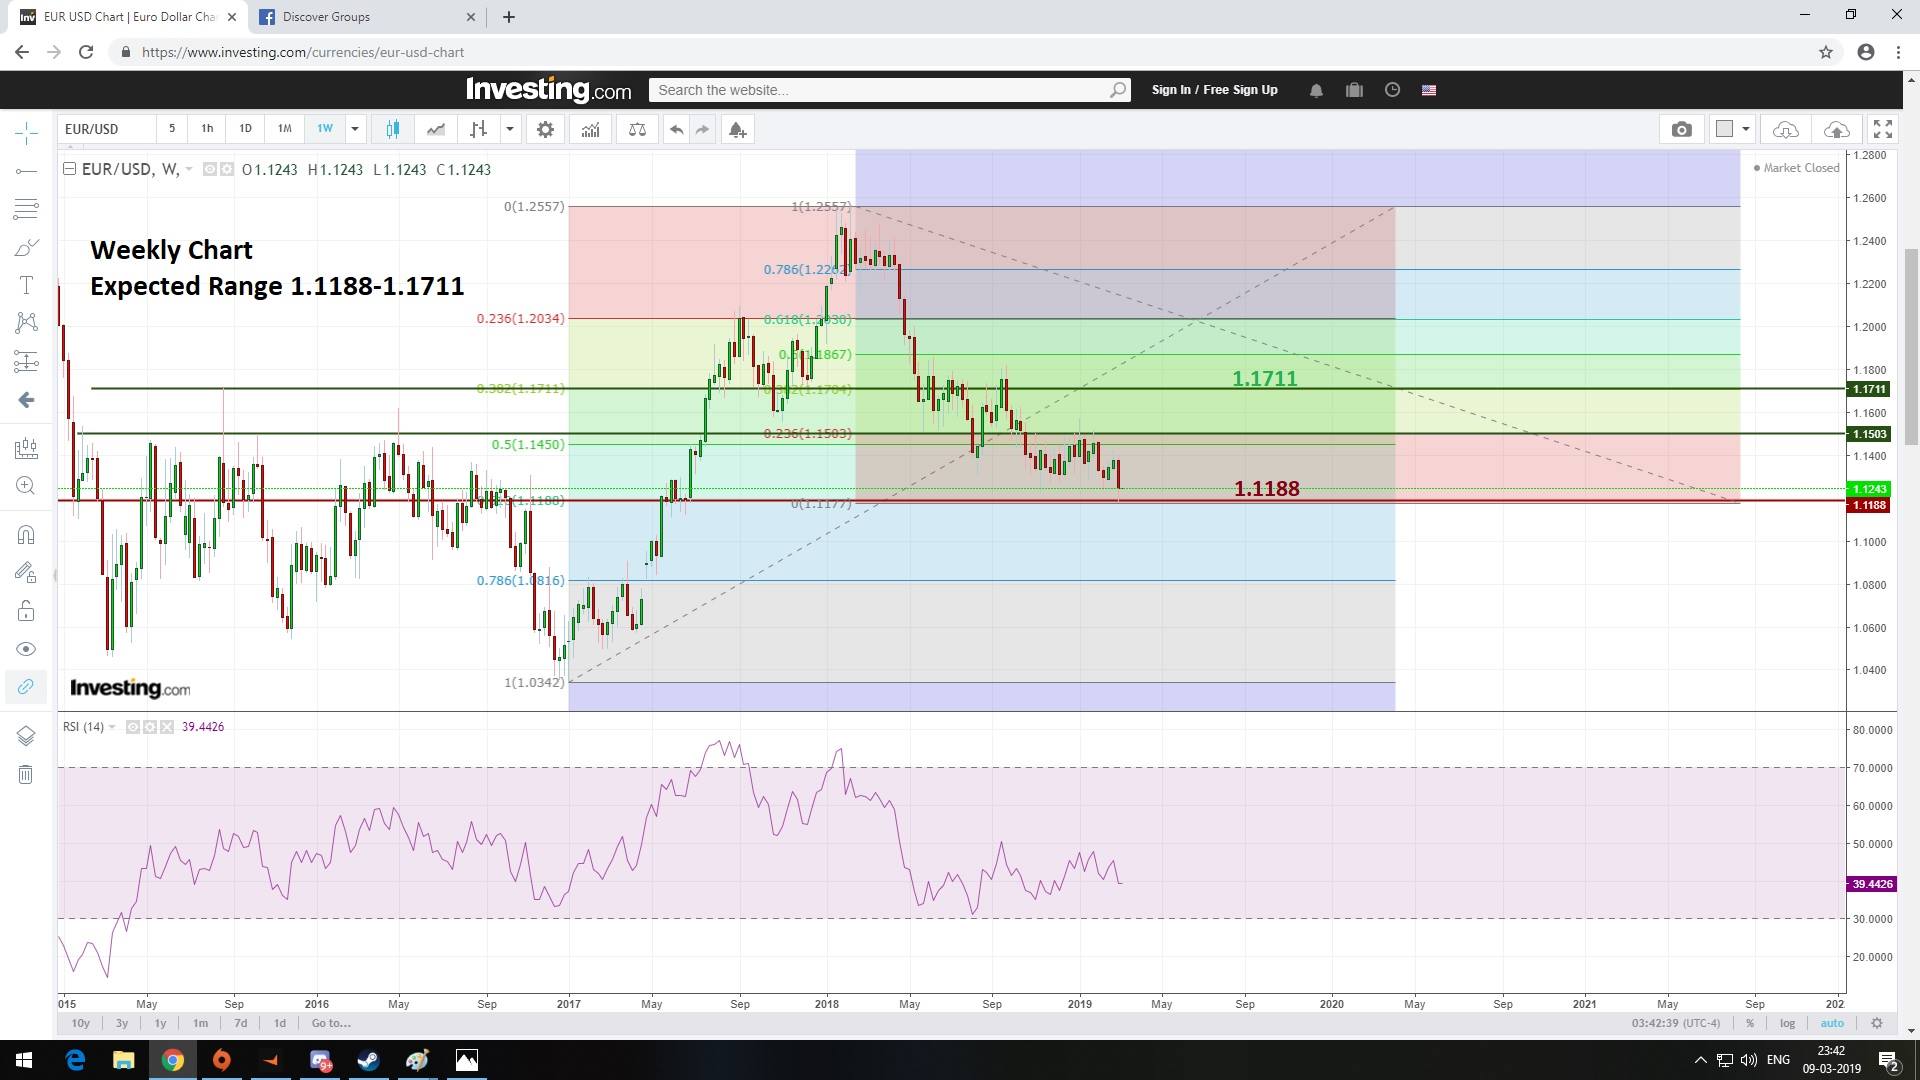
Task: Open chart properties gear icon
Action: pos(545,129)
